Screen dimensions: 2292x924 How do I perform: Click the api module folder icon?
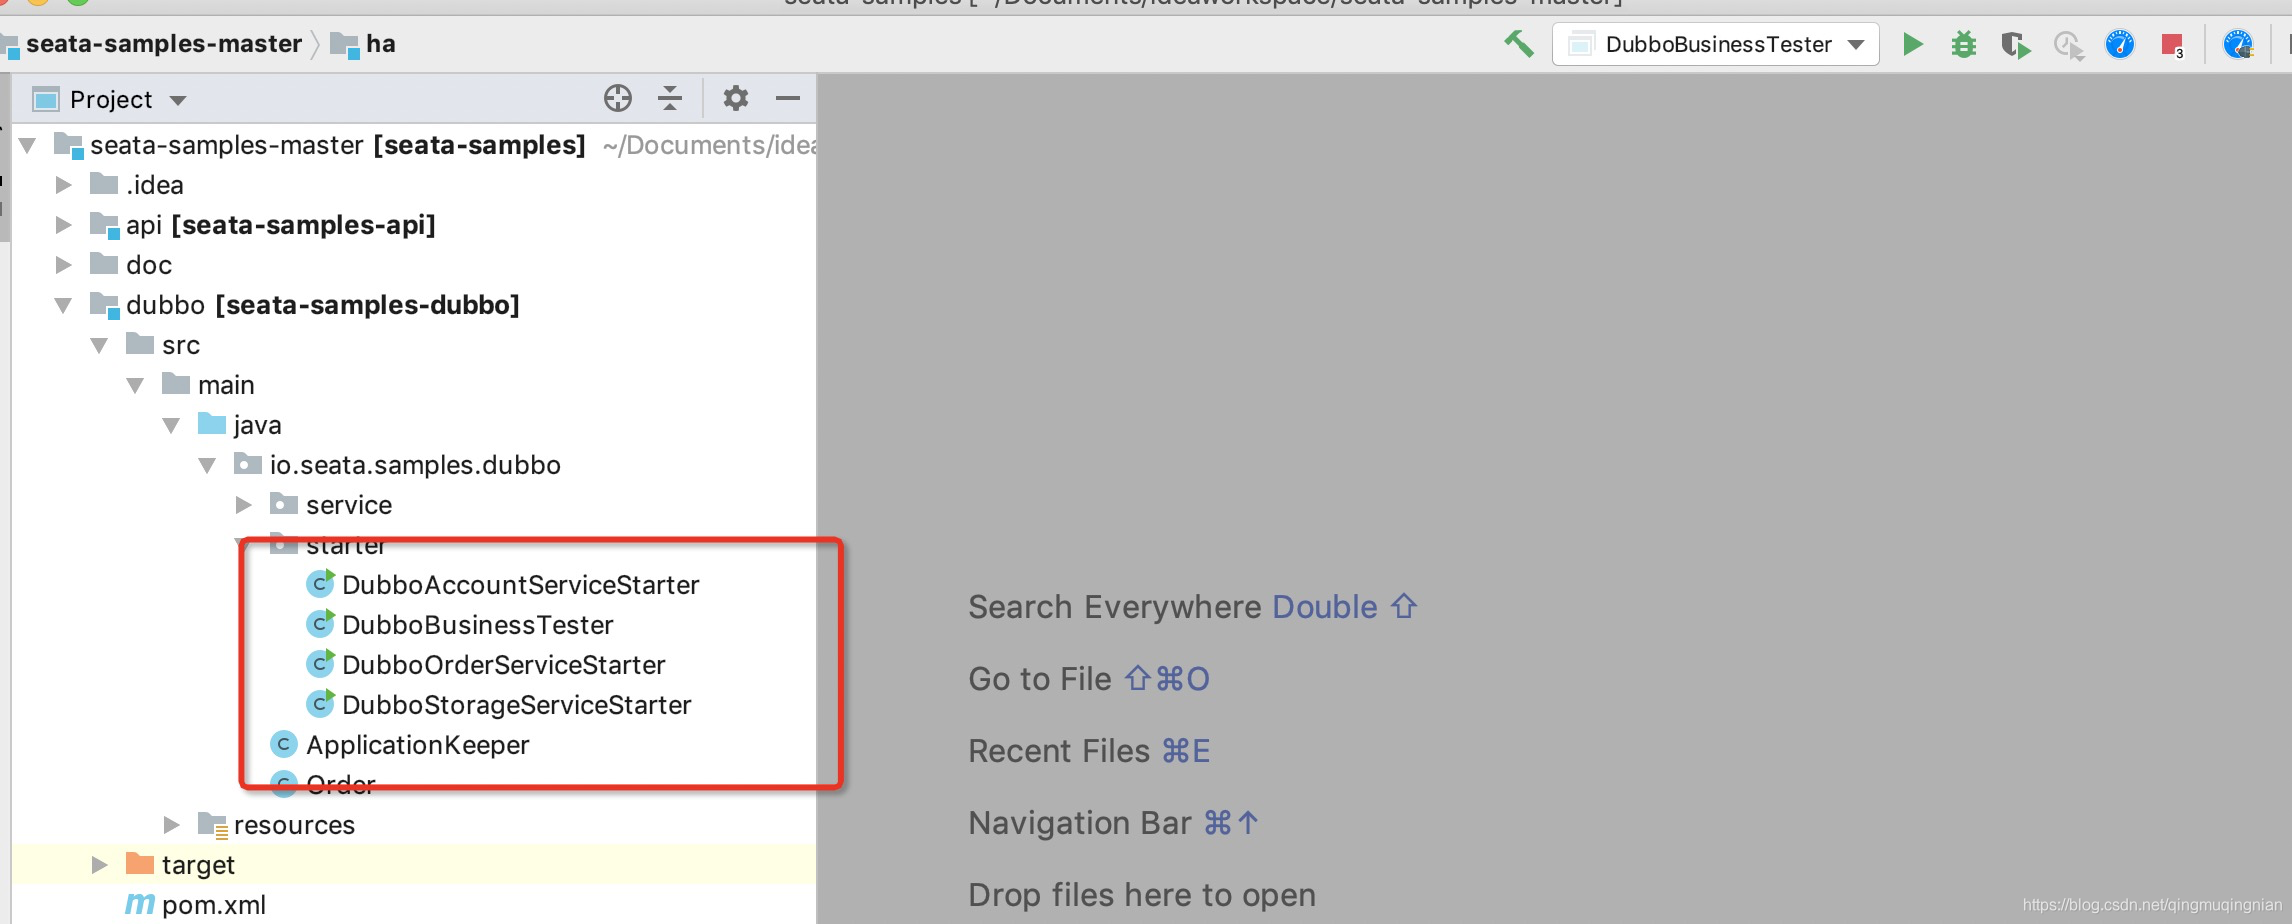[105, 225]
